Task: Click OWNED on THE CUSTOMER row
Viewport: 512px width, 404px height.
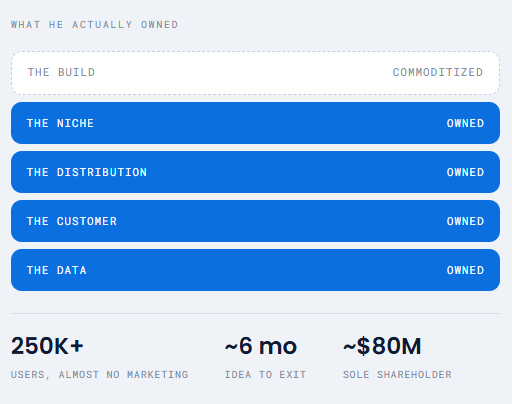Action: click(465, 221)
